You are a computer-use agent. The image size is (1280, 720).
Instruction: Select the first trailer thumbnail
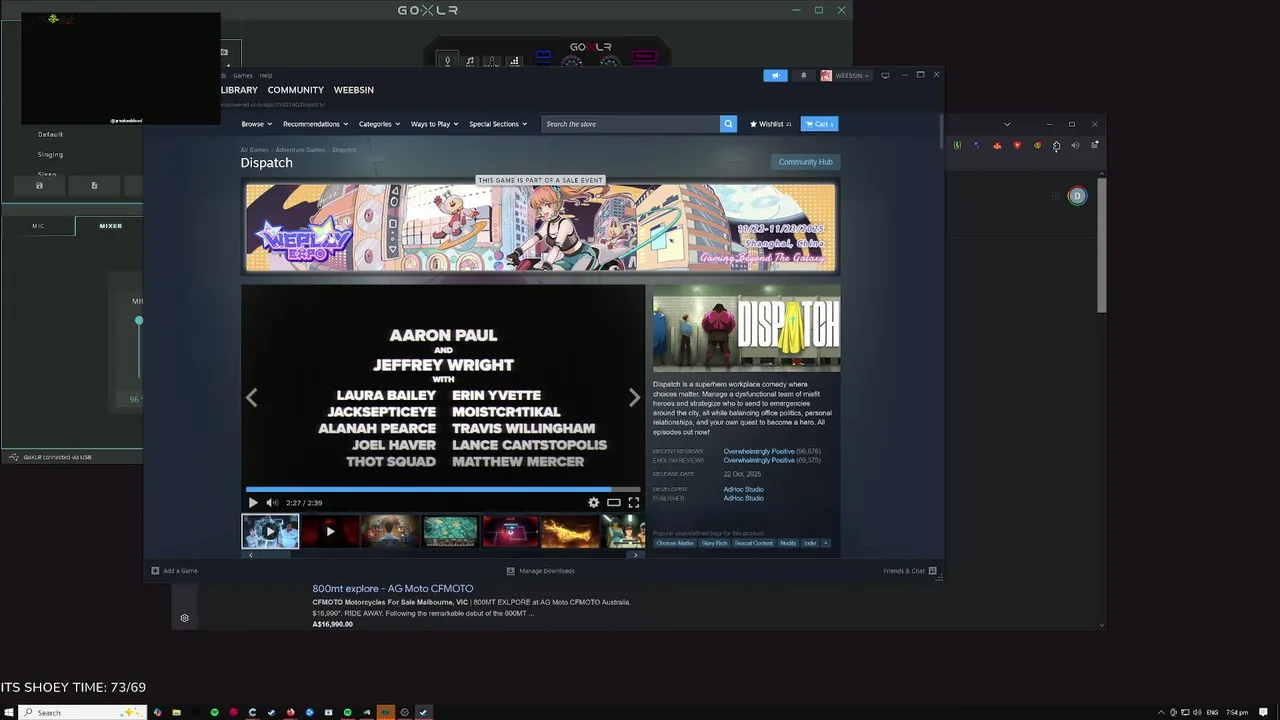(x=270, y=531)
